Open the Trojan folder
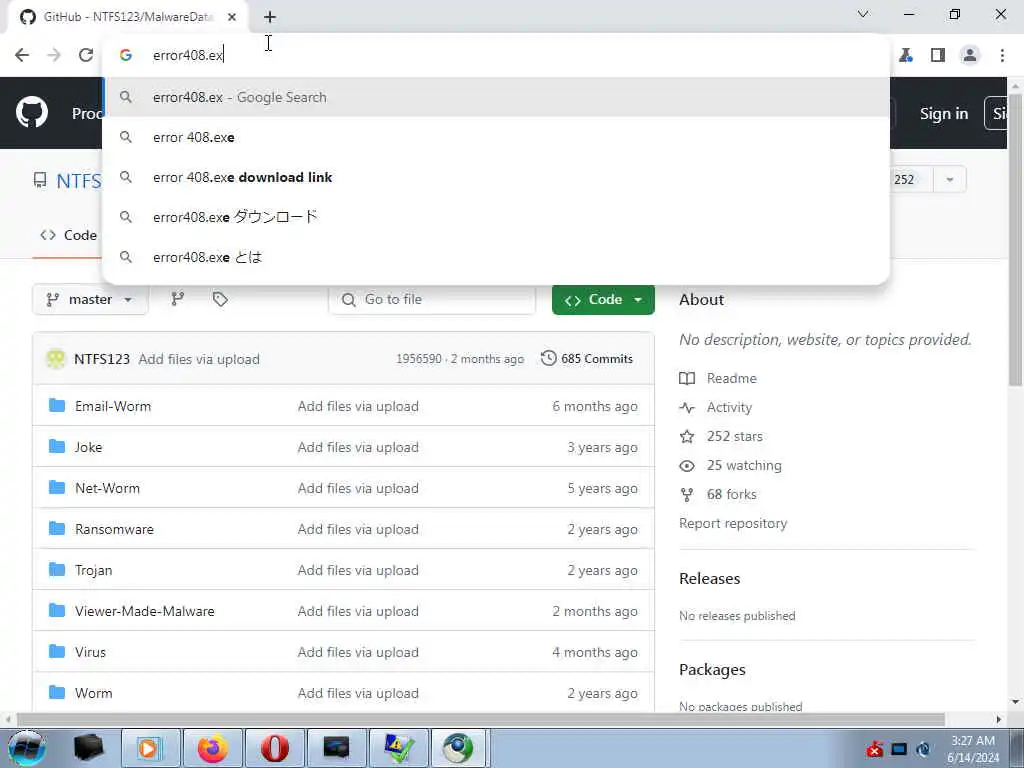 click(93, 570)
